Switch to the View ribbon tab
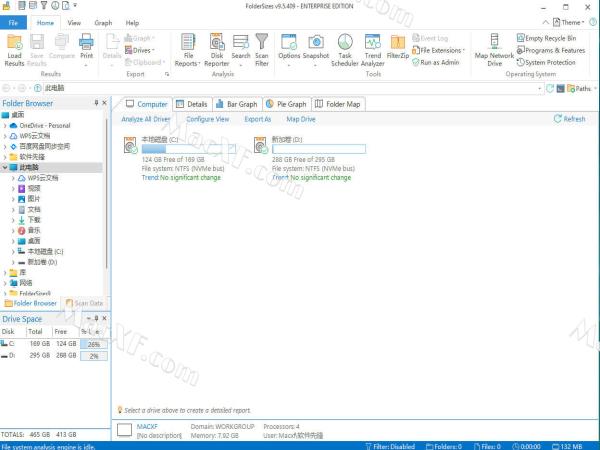This screenshot has height=450, width=600. (74, 23)
